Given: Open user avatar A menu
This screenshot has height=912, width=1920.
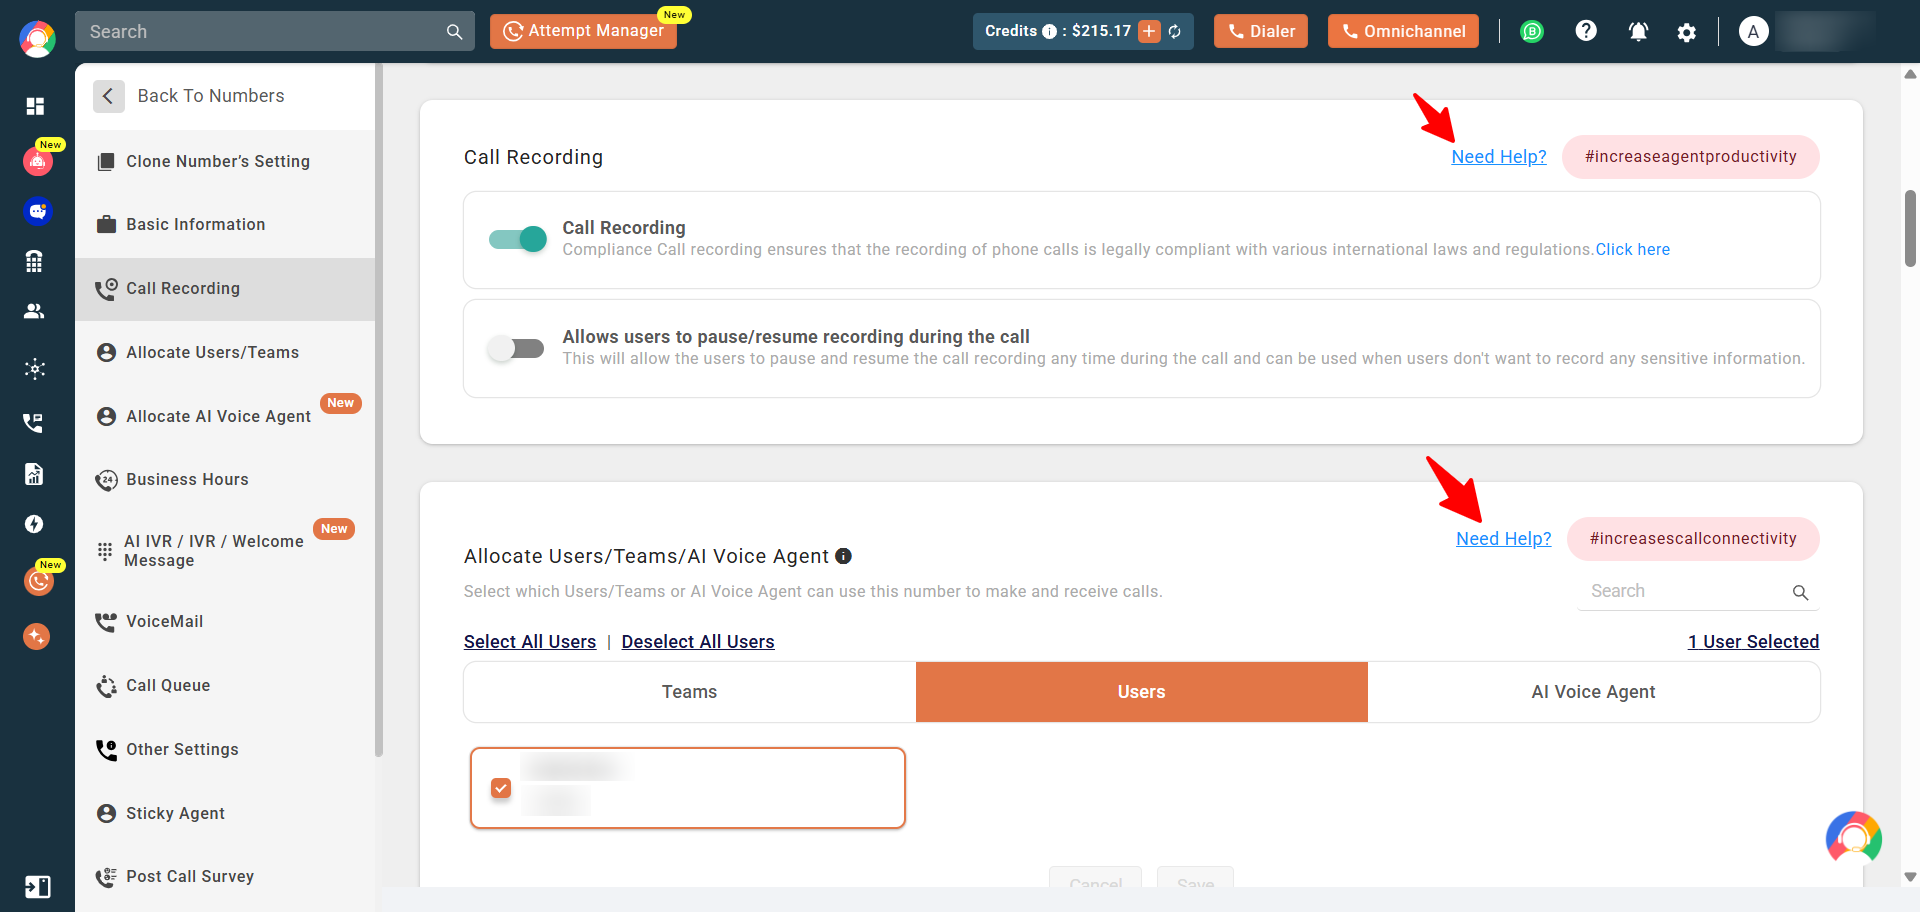Looking at the screenshot, I should (1753, 31).
